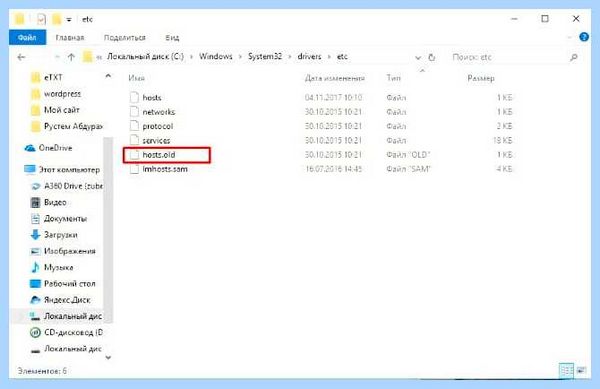This screenshot has width=600, height=389.
Task: Switch to the Вид tab
Action: 172,37
